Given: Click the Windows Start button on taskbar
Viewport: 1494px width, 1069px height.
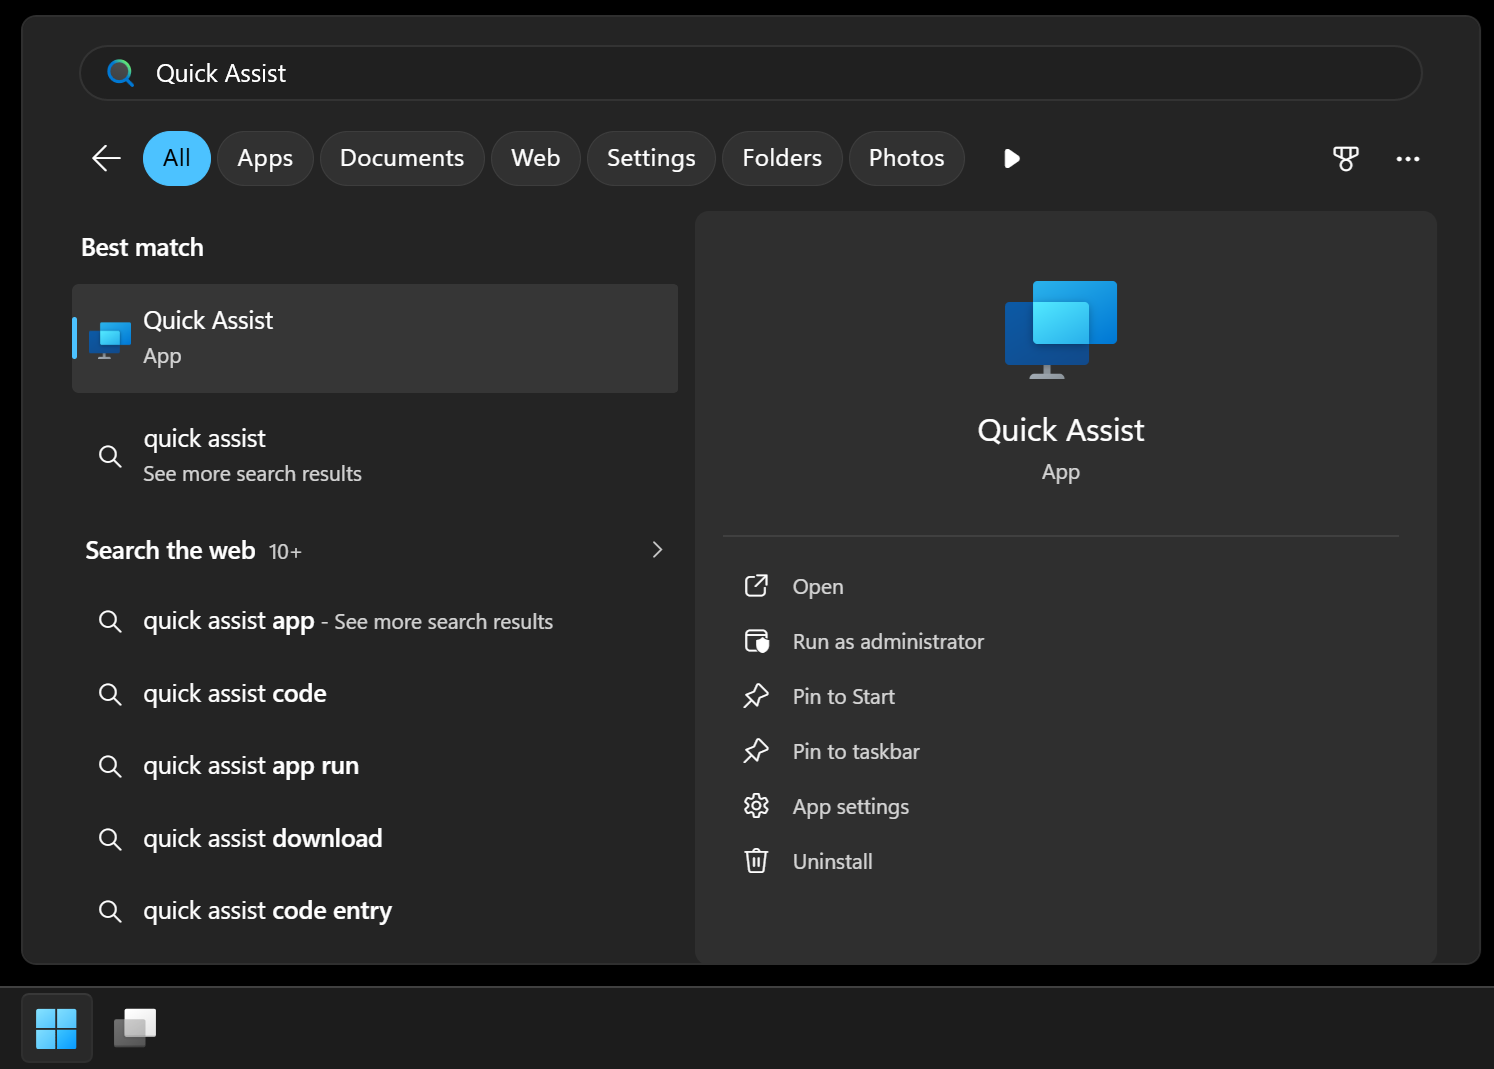Looking at the screenshot, I should (56, 1028).
